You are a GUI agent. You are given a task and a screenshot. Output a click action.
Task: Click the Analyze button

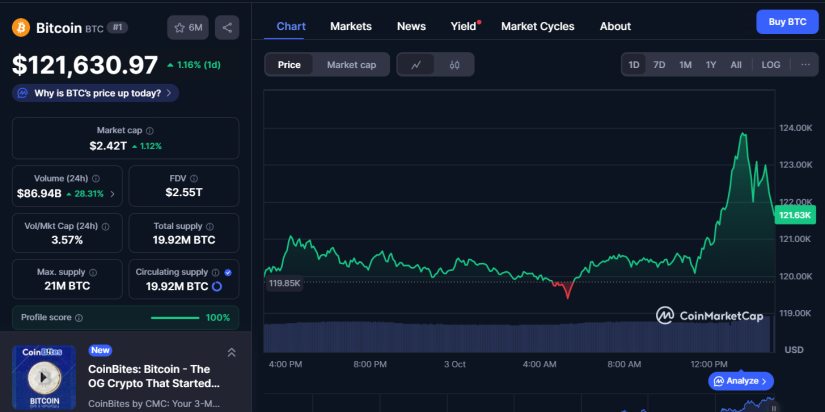(x=741, y=381)
